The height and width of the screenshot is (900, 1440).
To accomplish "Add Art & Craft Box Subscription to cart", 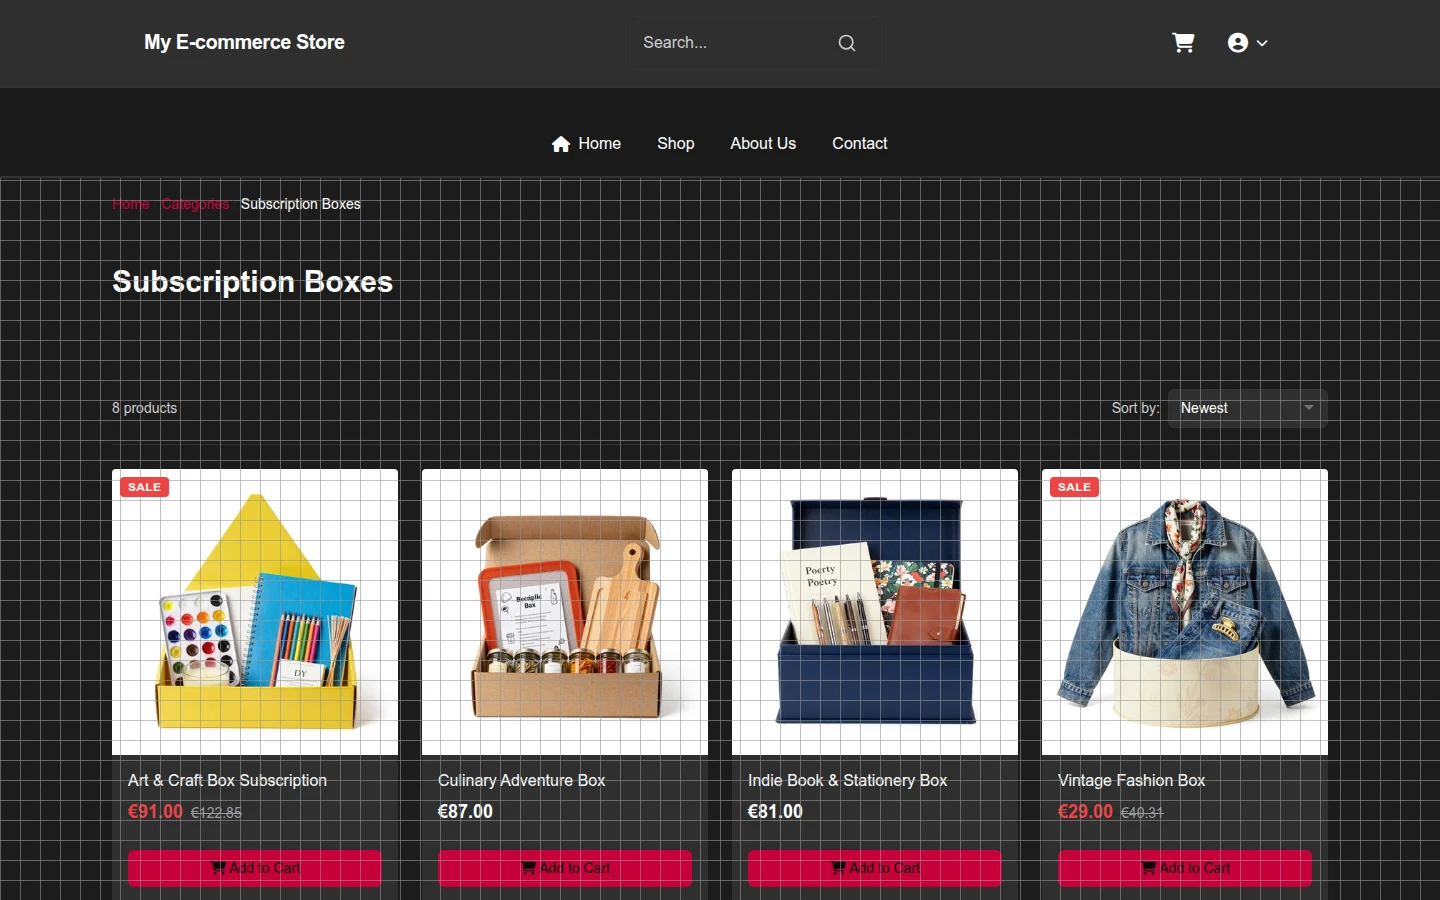I will pyautogui.click(x=255, y=868).
